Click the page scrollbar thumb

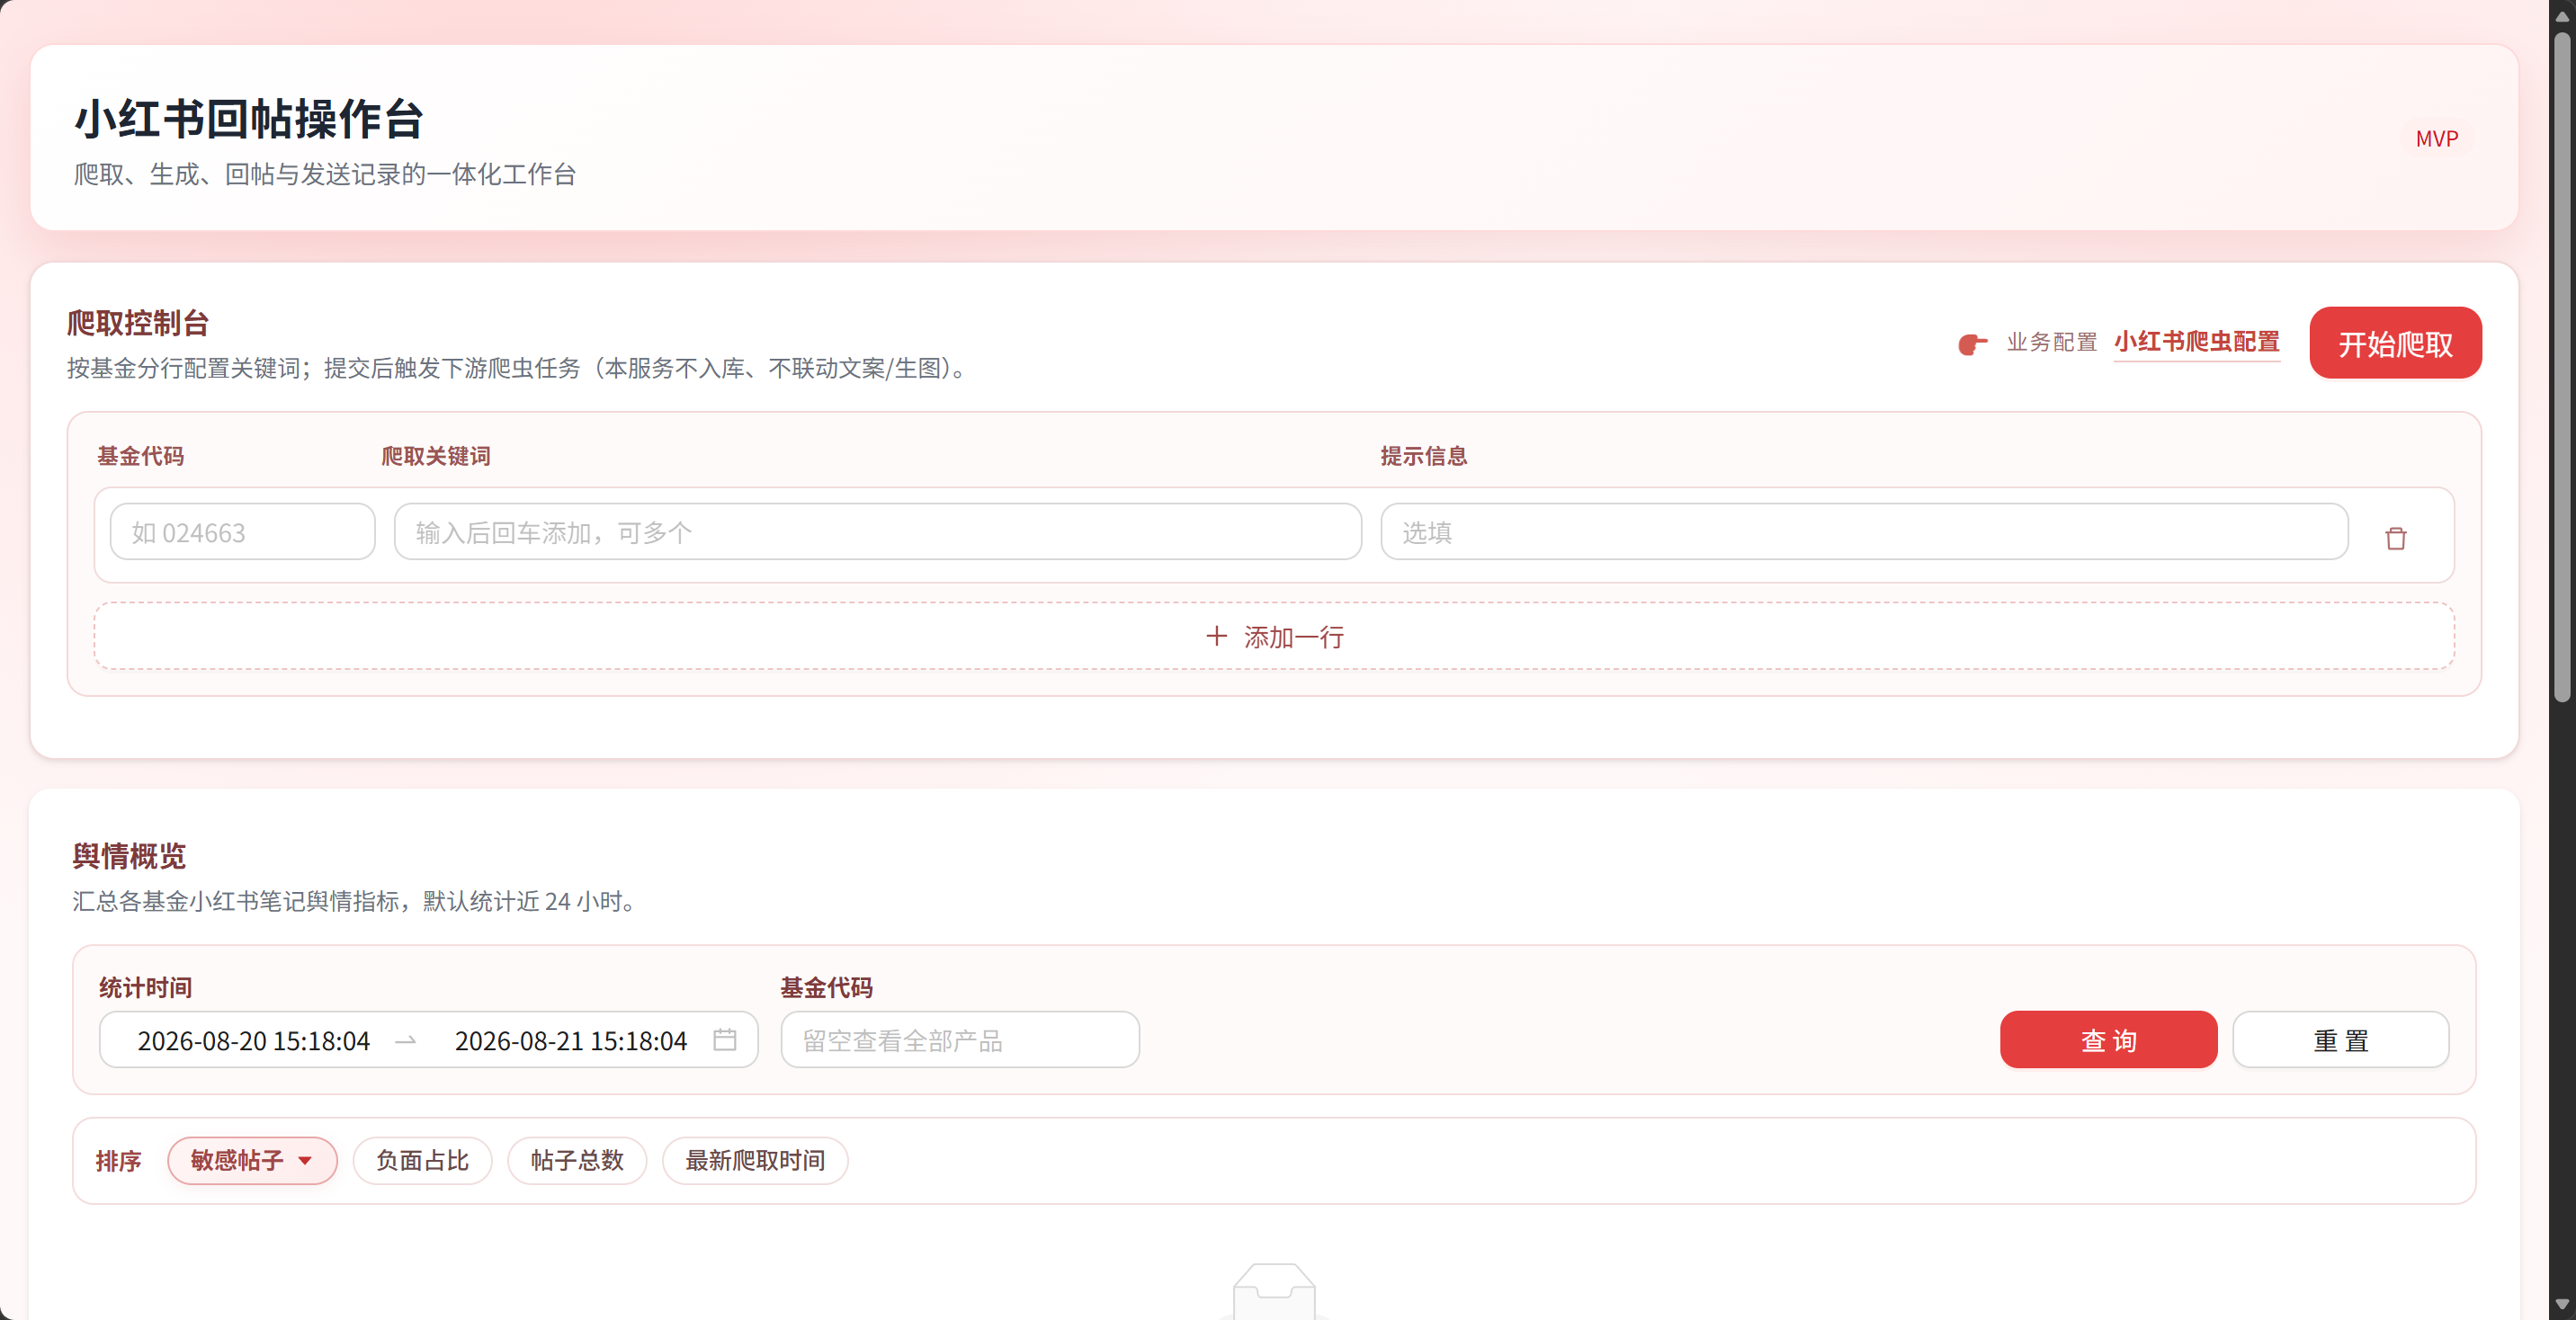pyautogui.click(x=2562, y=367)
